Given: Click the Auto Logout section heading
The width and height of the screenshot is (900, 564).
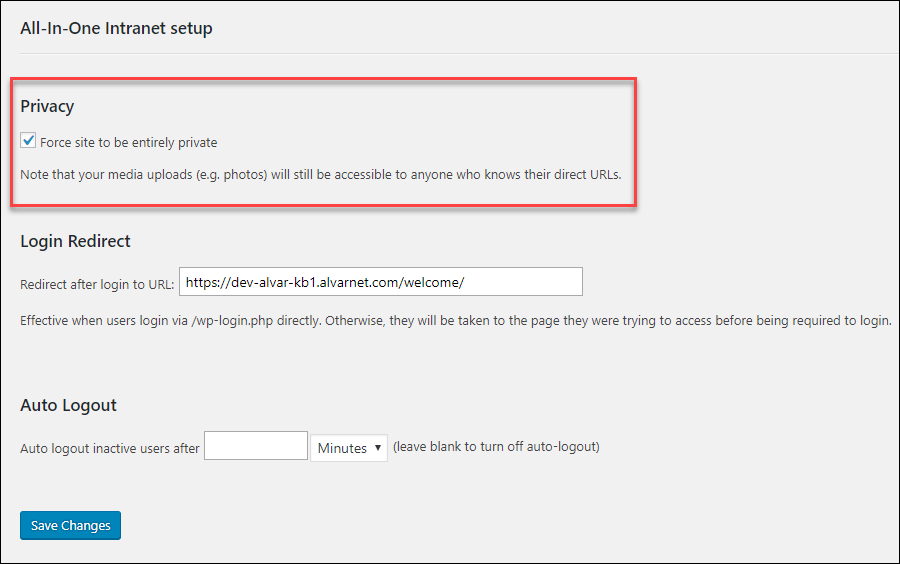Looking at the screenshot, I should tap(68, 405).
